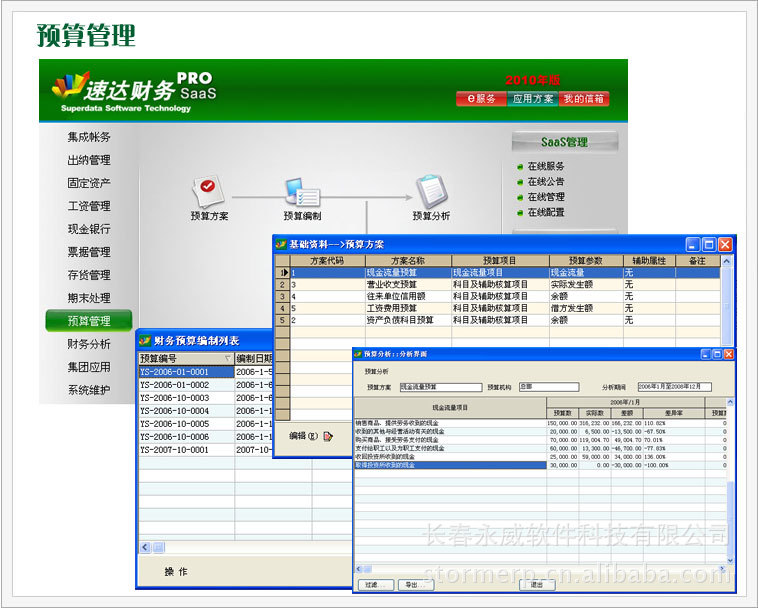
Task: Select 工资管理 in the left menu
Action: pos(89,206)
